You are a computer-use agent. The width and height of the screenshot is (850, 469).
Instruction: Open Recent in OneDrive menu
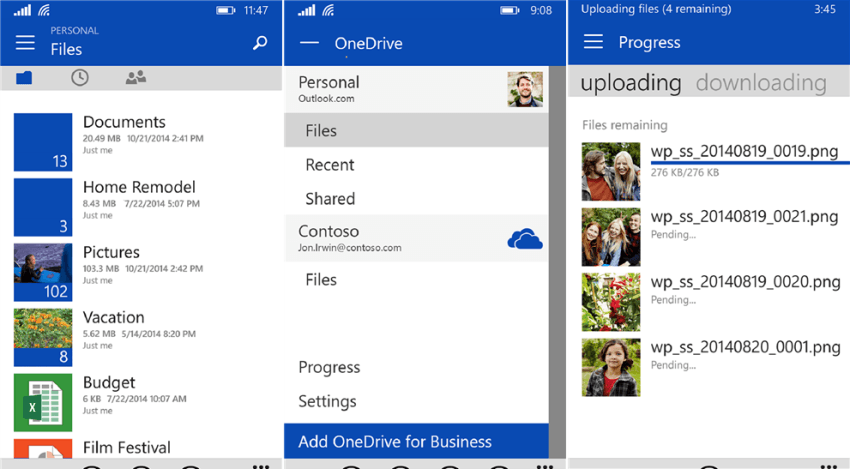tap(330, 165)
